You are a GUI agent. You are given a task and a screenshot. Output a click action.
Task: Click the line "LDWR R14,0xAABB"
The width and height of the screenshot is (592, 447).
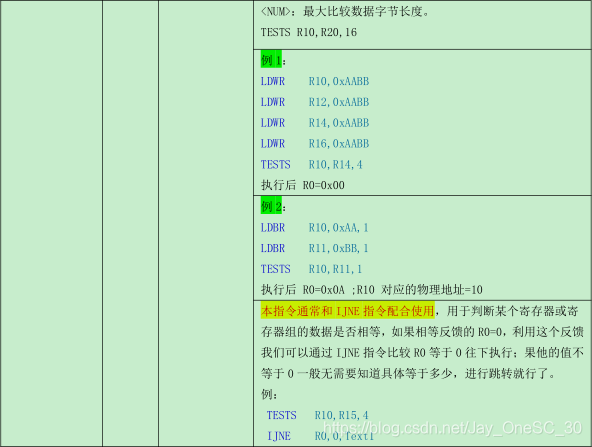coord(314,123)
